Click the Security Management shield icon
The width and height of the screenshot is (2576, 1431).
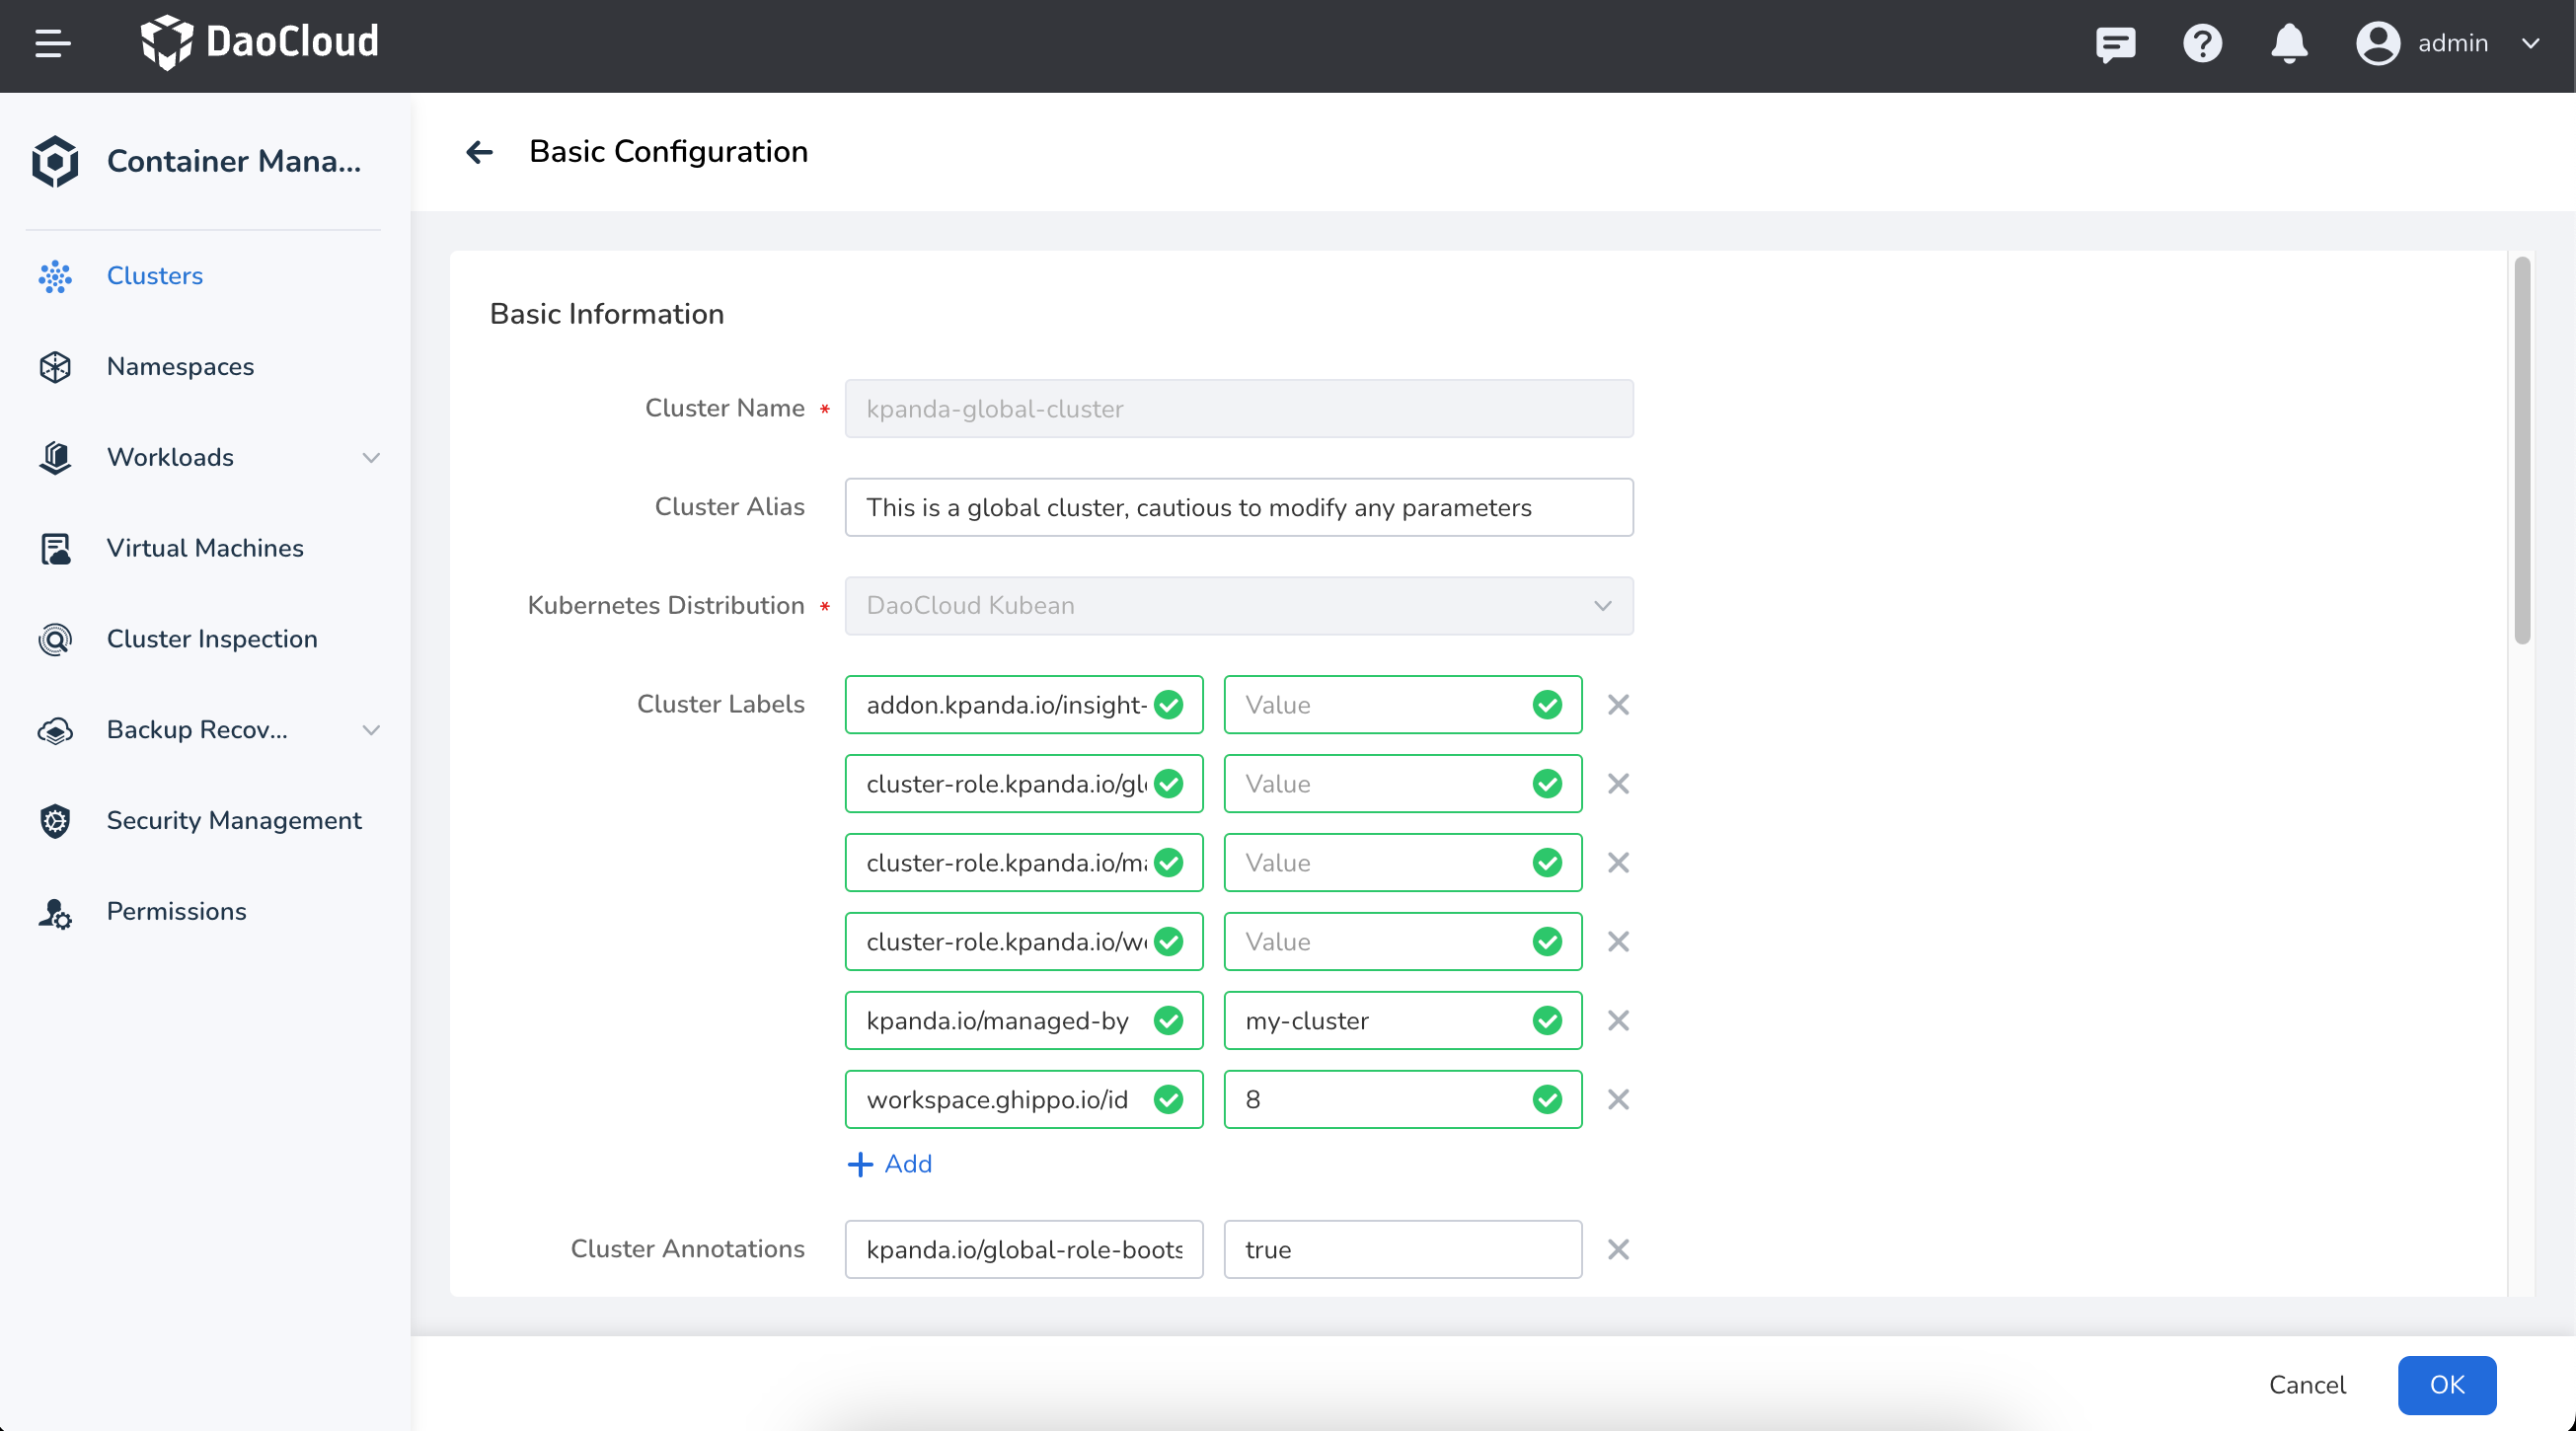(55, 820)
